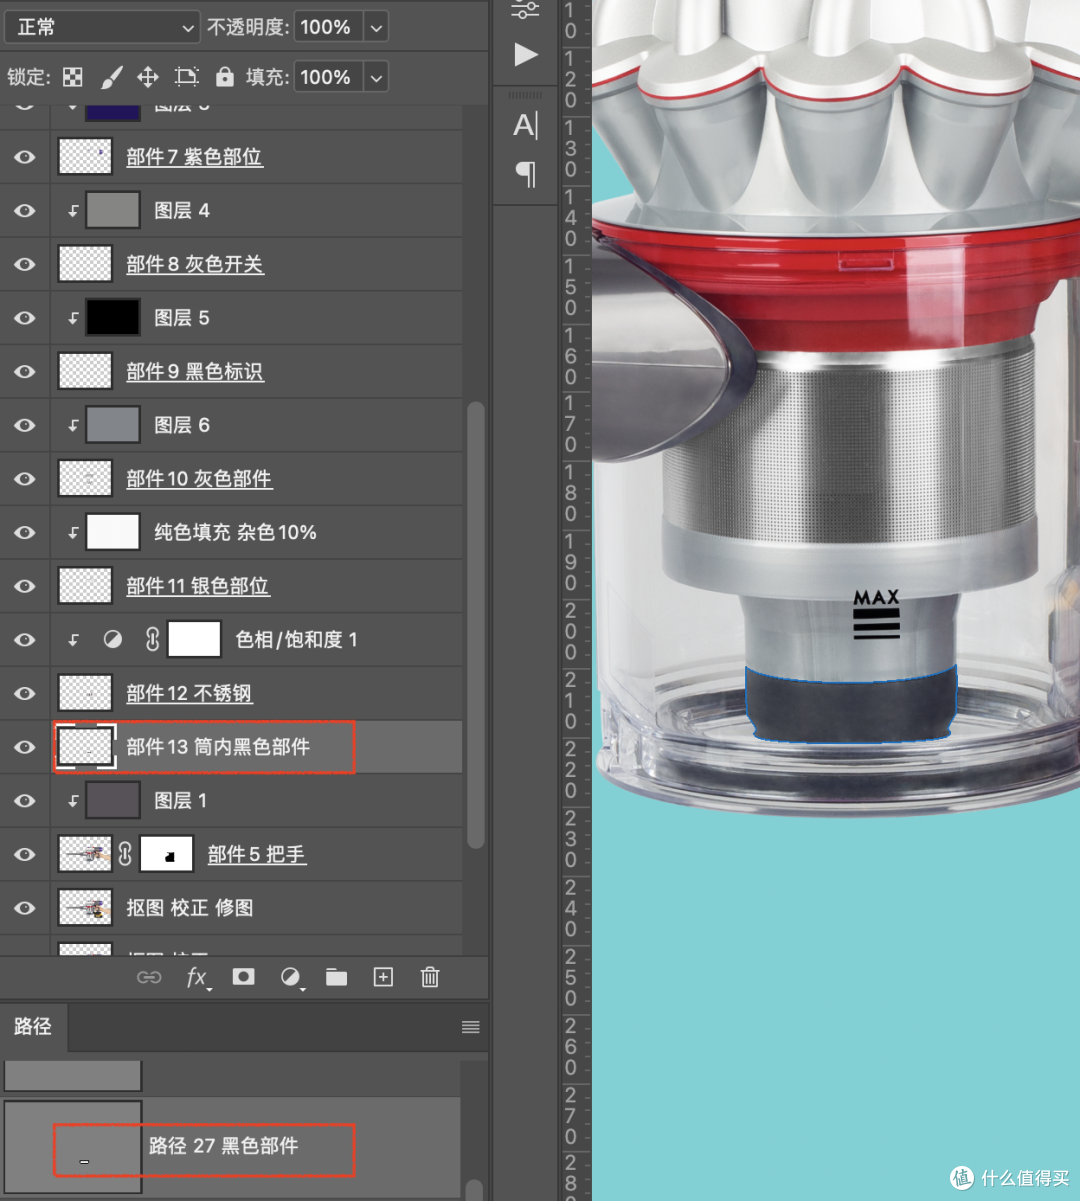Delete layer with trash icon
This screenshot has width=1080, height=1201.
coord(430,977)
